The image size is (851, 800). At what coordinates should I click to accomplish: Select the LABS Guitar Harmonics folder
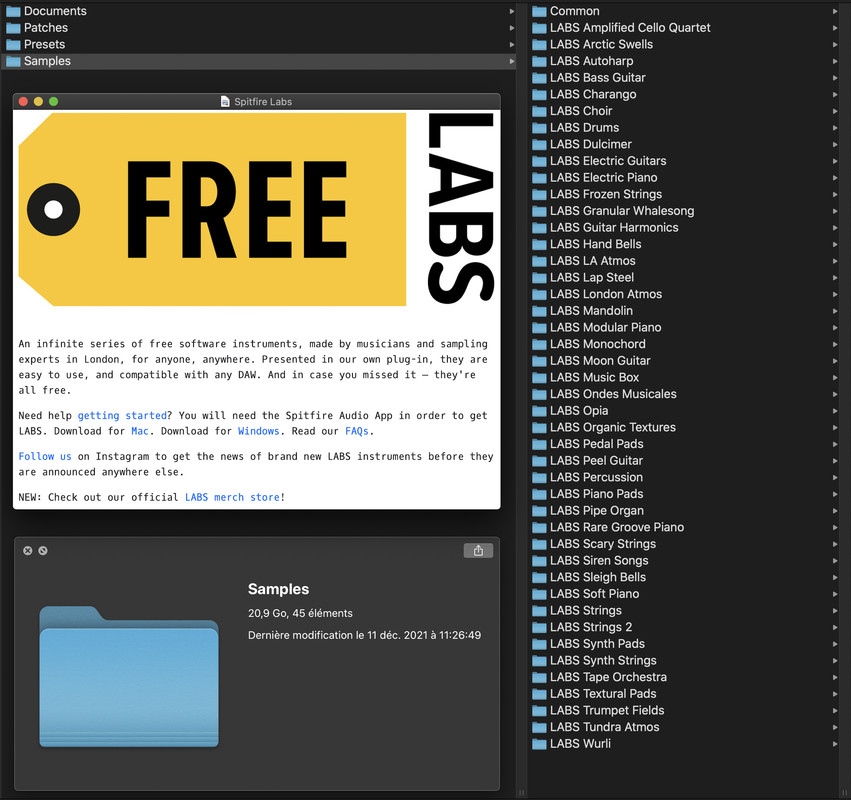tap(685, 228)
